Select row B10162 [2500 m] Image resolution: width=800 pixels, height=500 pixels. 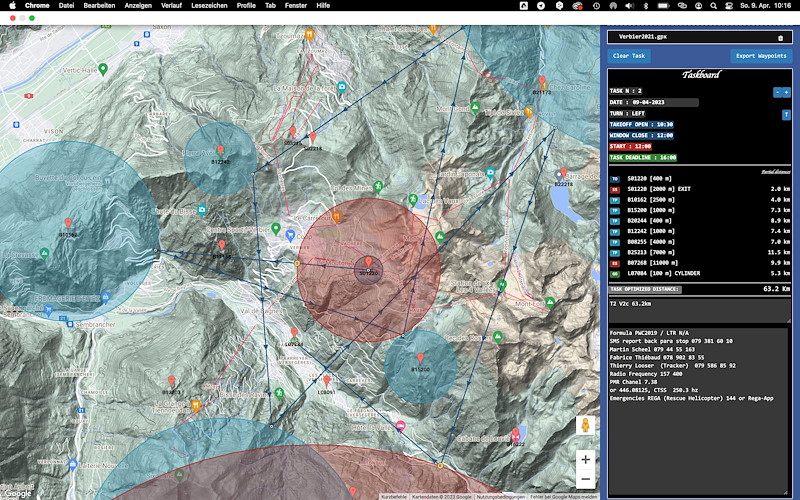(x=700, y=200)
